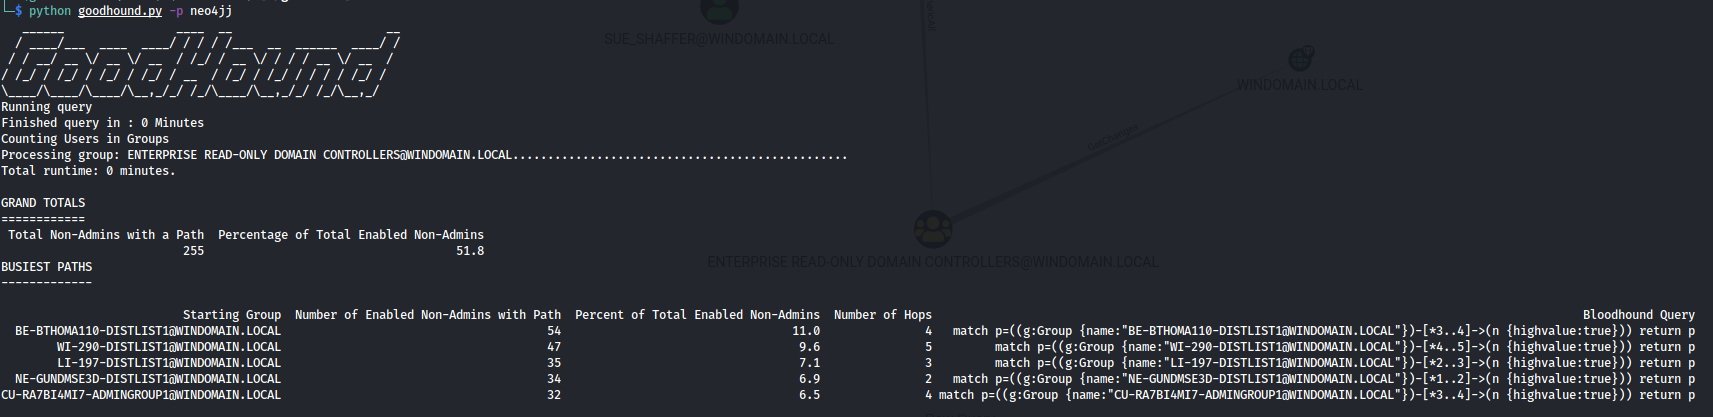Viewport: 1713px width, 417px height.
Task: Click the Bloodhound query for CU-RA7BI4MI7-ADMINGROUP1
Action: [1317, 395]
